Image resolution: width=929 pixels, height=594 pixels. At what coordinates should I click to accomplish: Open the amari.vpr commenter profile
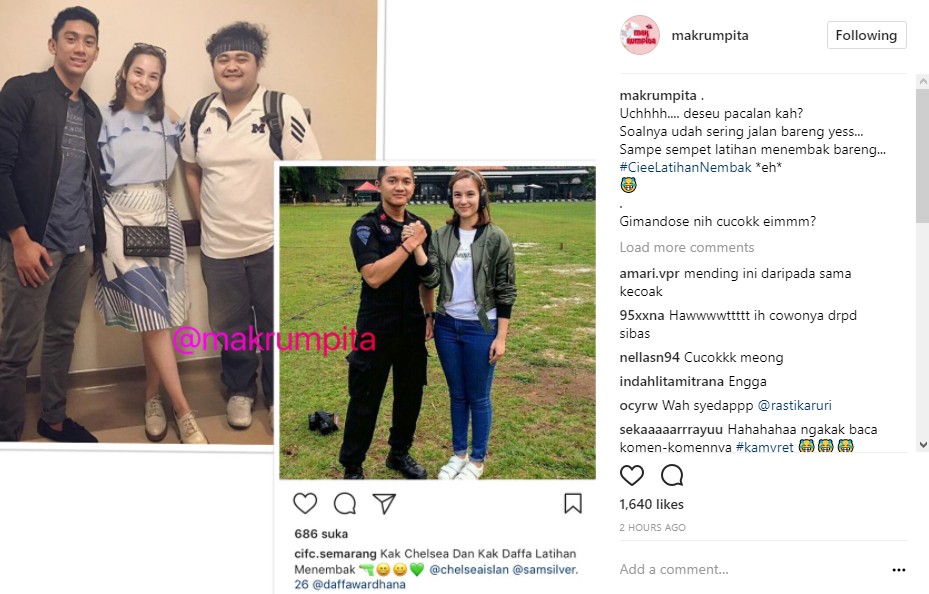point(650,274)
